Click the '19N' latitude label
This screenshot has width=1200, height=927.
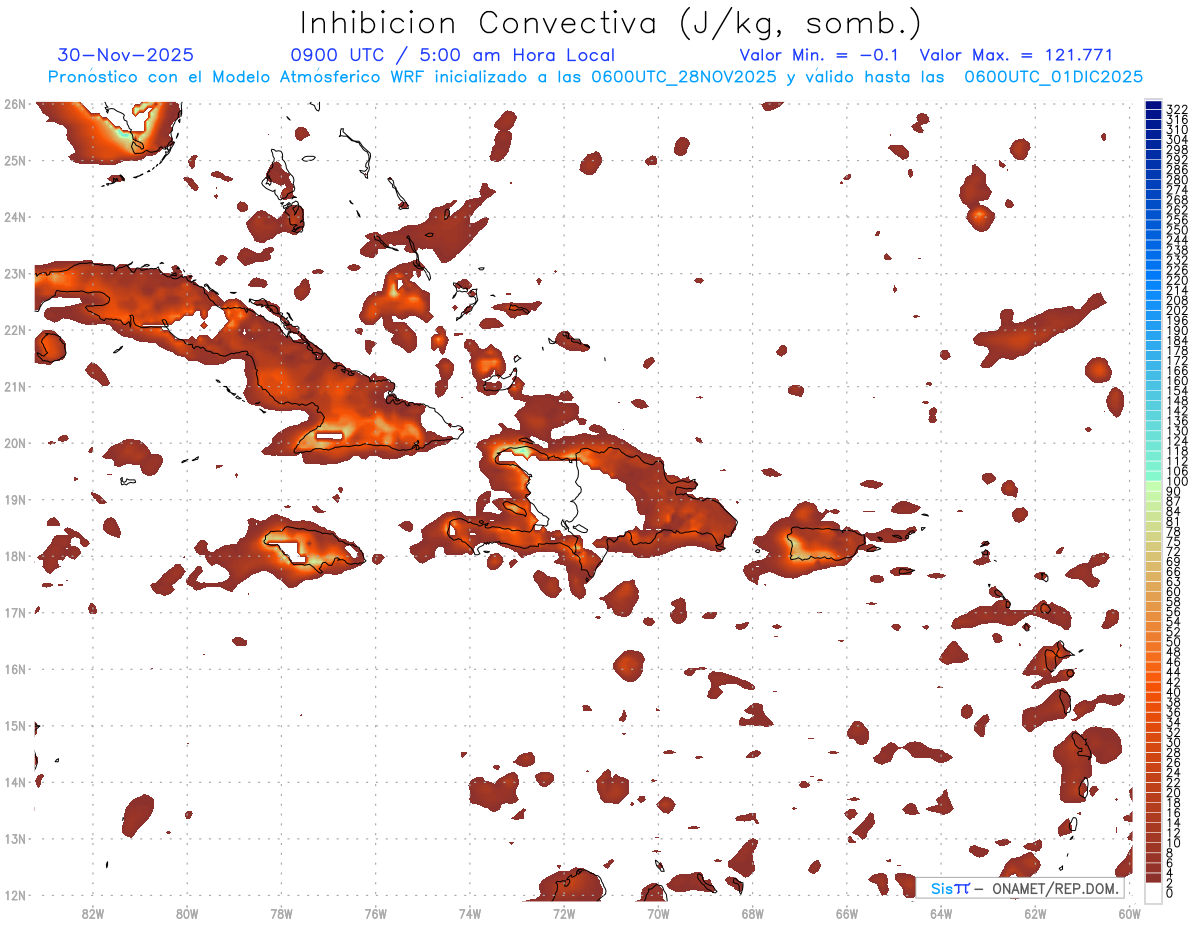point(14,499)
